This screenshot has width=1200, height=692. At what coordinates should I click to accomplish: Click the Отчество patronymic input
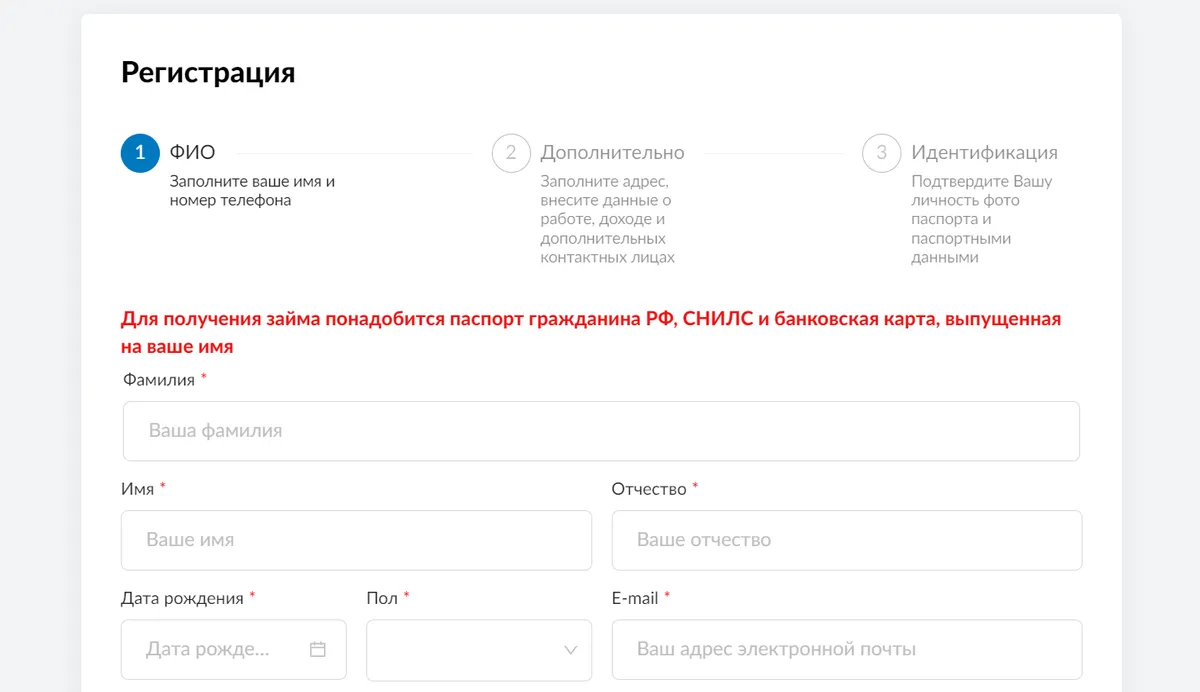[x=847, y=540]
